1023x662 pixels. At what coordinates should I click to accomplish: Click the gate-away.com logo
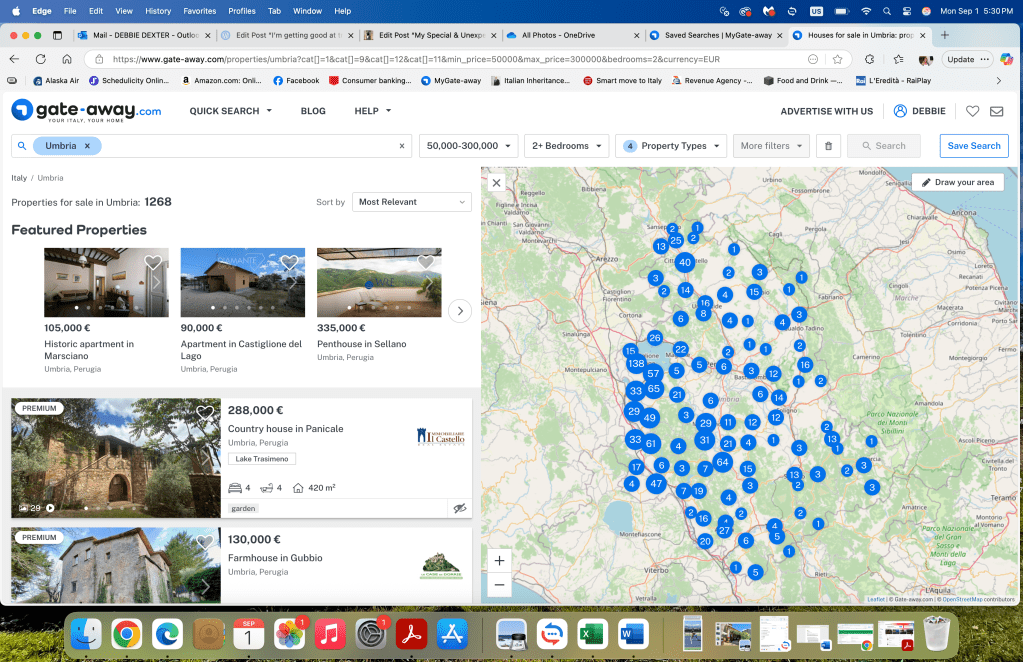86,111
